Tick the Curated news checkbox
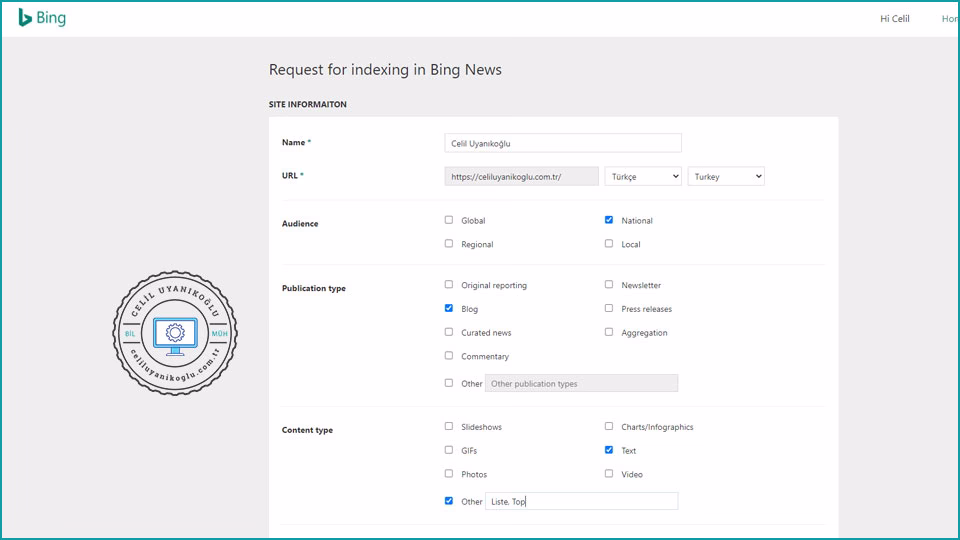Image resolution: width=960 pixels, height=540 pixels. click(449, 332)
